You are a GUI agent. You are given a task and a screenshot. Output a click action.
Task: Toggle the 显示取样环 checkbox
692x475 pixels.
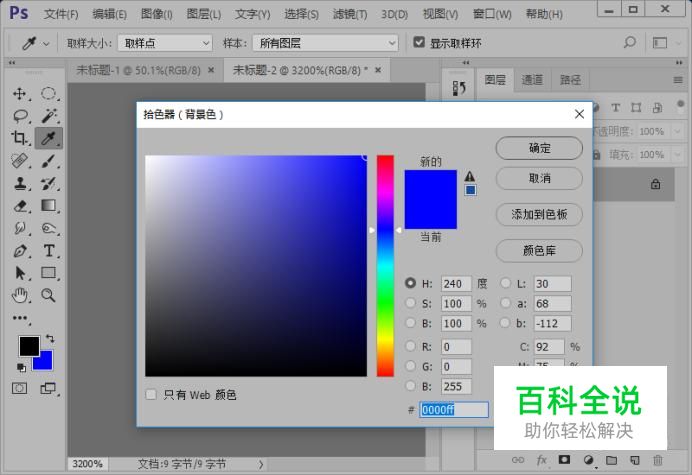point(419,42)
